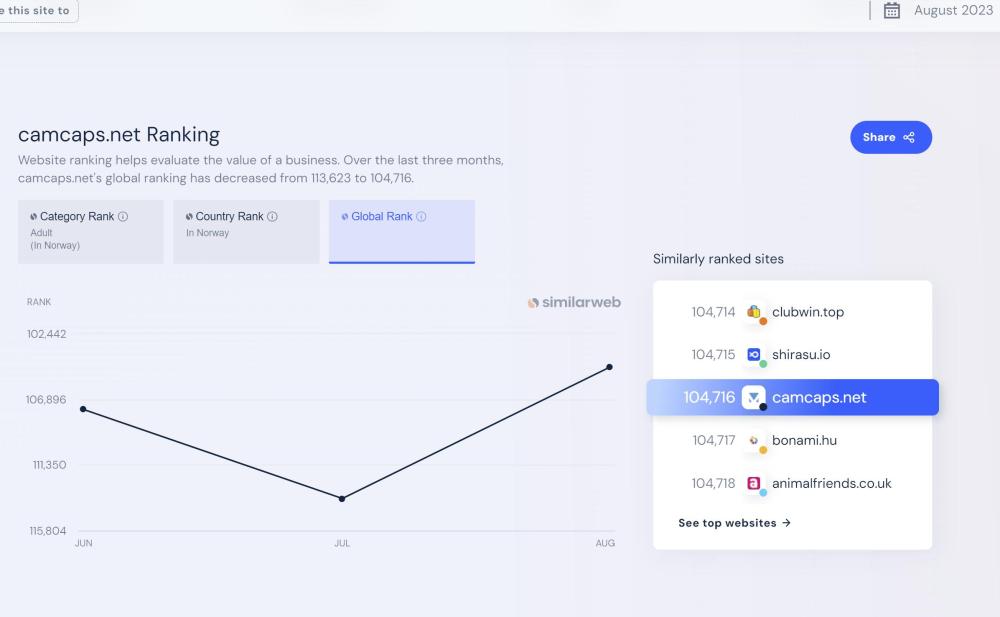Open the See top websites link
1000x617 pixels.
[x=734, y=523]
